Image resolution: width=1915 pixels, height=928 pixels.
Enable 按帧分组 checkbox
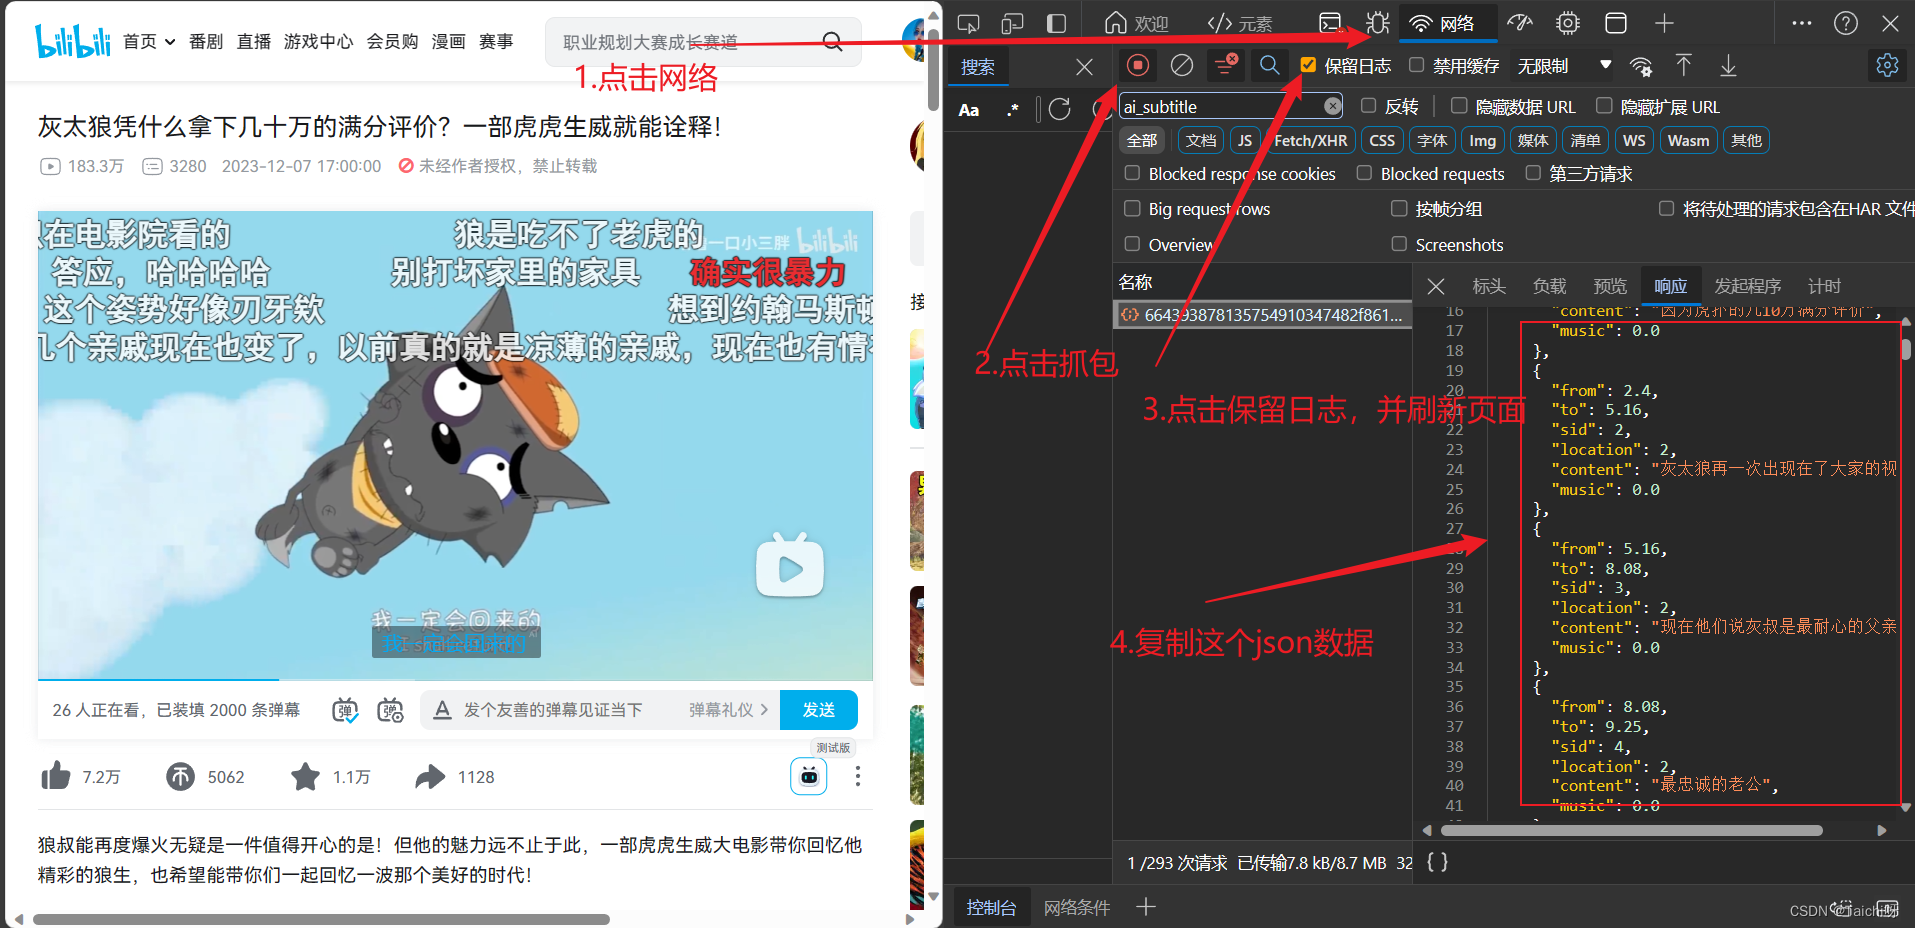click(x=1399, y=208)
